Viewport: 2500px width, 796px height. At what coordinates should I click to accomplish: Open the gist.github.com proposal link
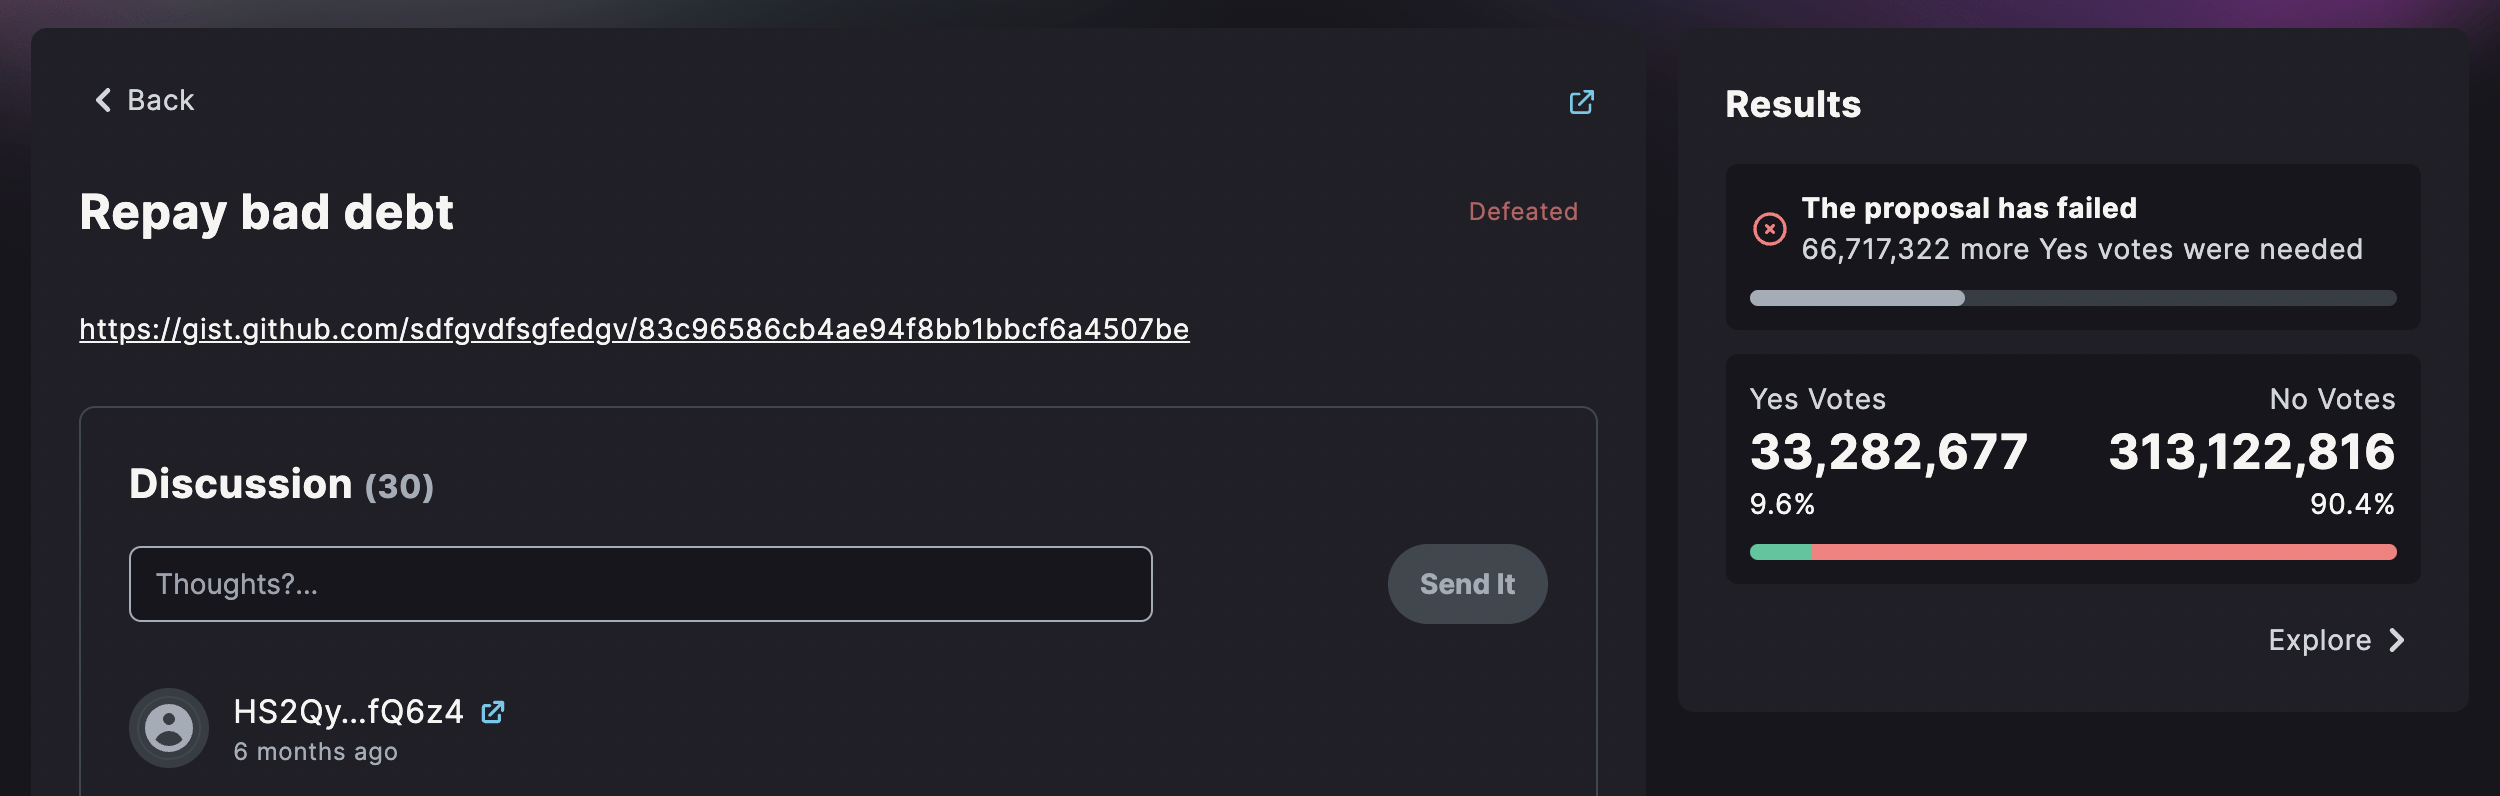point(634,329)
